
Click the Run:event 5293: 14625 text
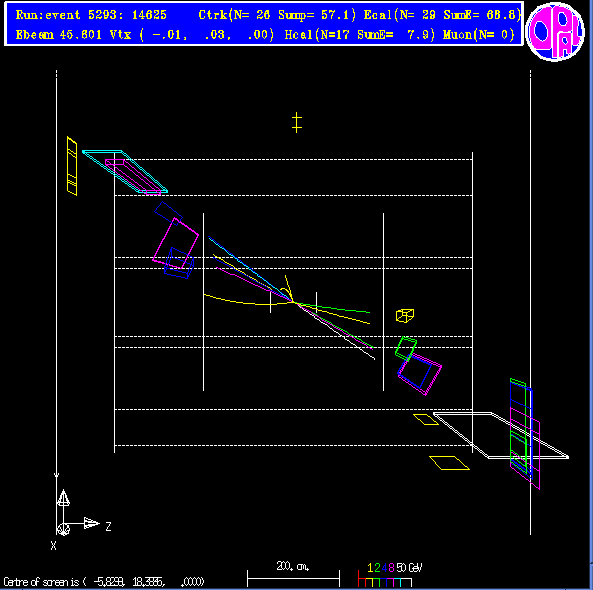coord(91,15)
